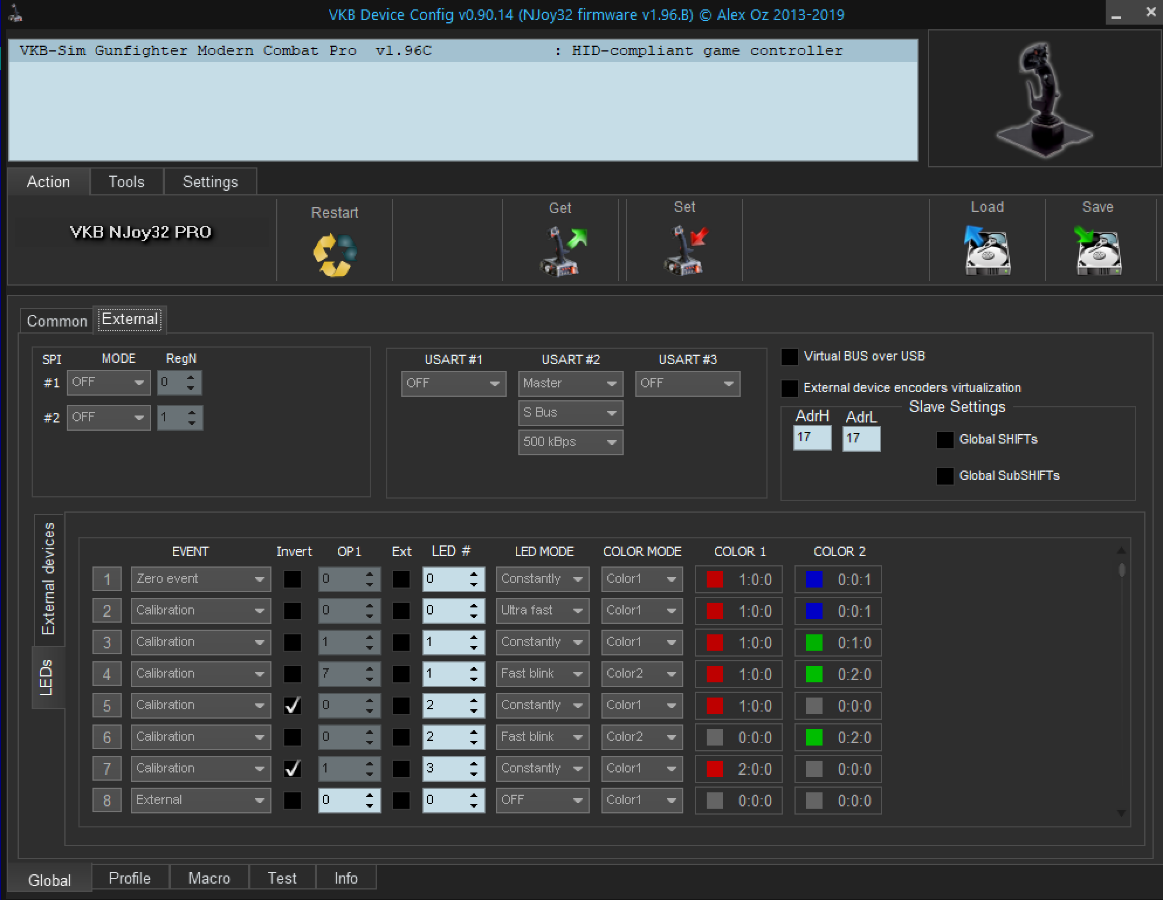Screen dimensions: 1163x900
Task: Click the Get joystick icon
Action: [562, 251]
